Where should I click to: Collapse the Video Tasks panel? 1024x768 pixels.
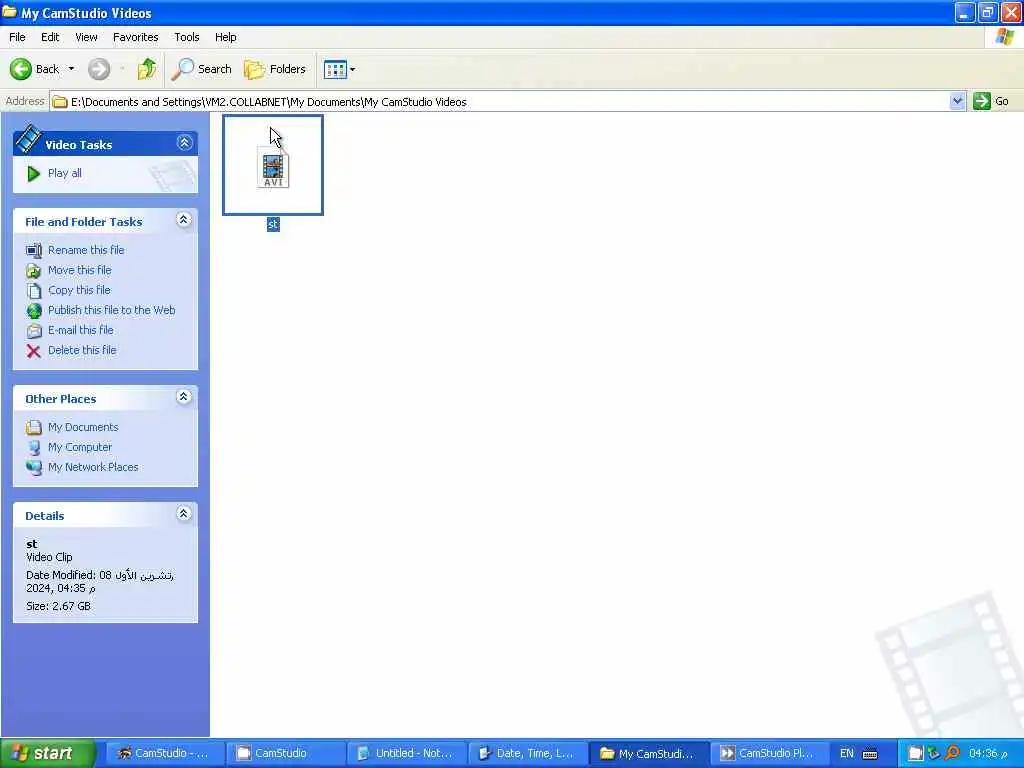(185, 143)
